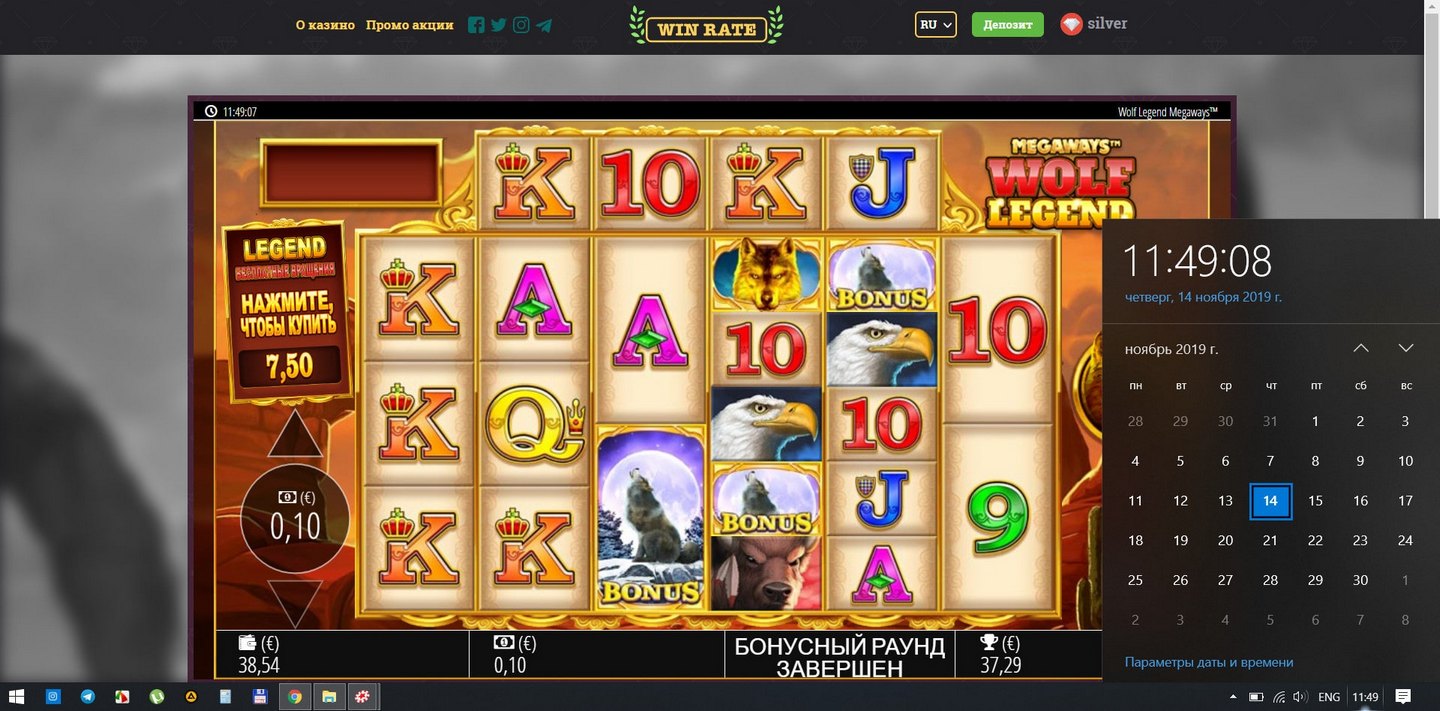Open the notification center in taskbar
Image resolution: width=1440 pixels, height=711 pixels.
coord(1403,696)
